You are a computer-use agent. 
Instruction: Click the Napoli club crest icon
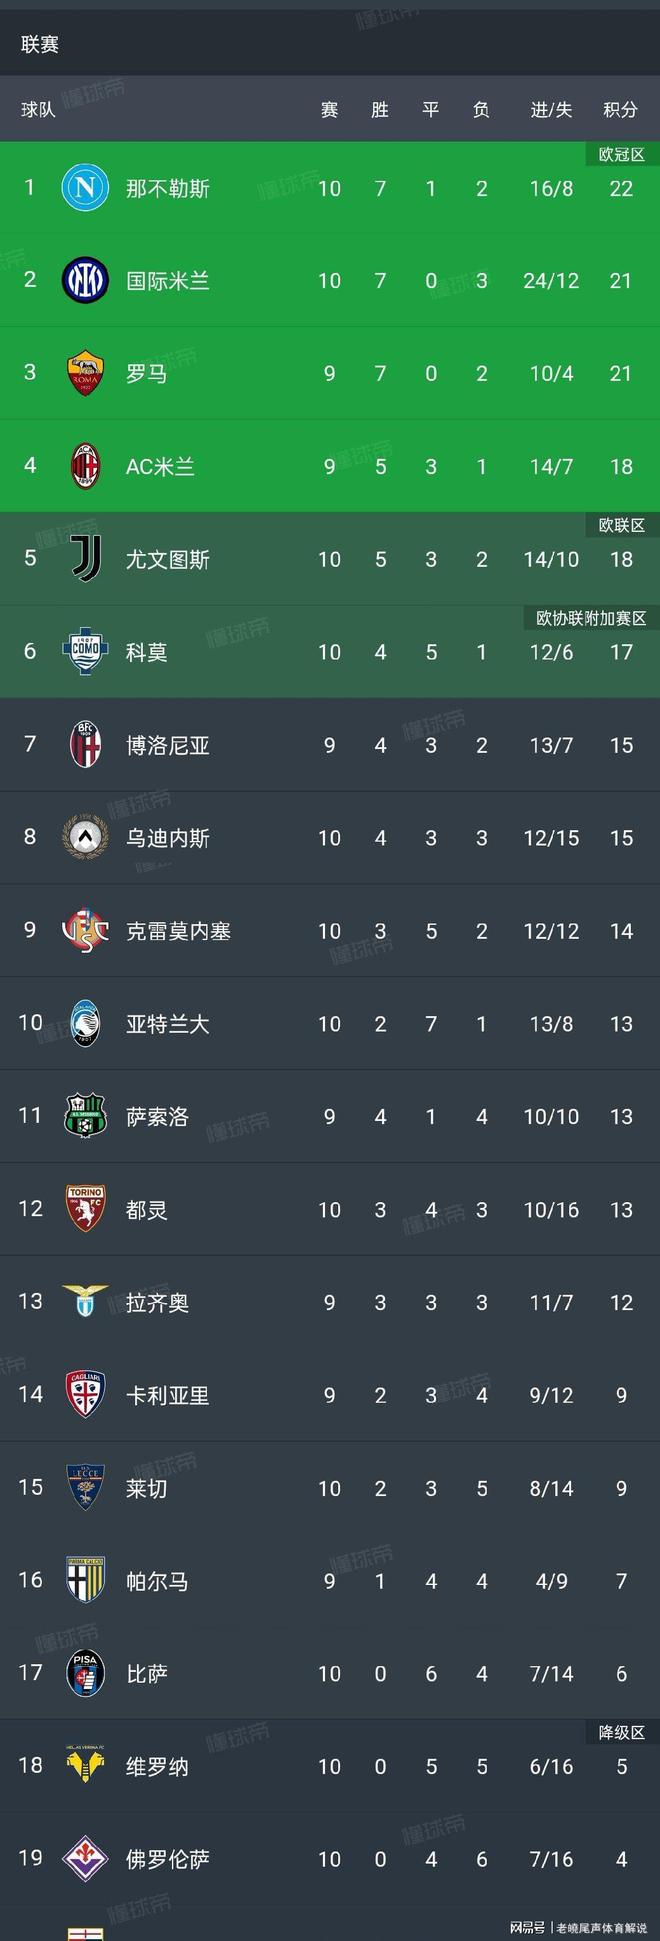pos(85,188)
